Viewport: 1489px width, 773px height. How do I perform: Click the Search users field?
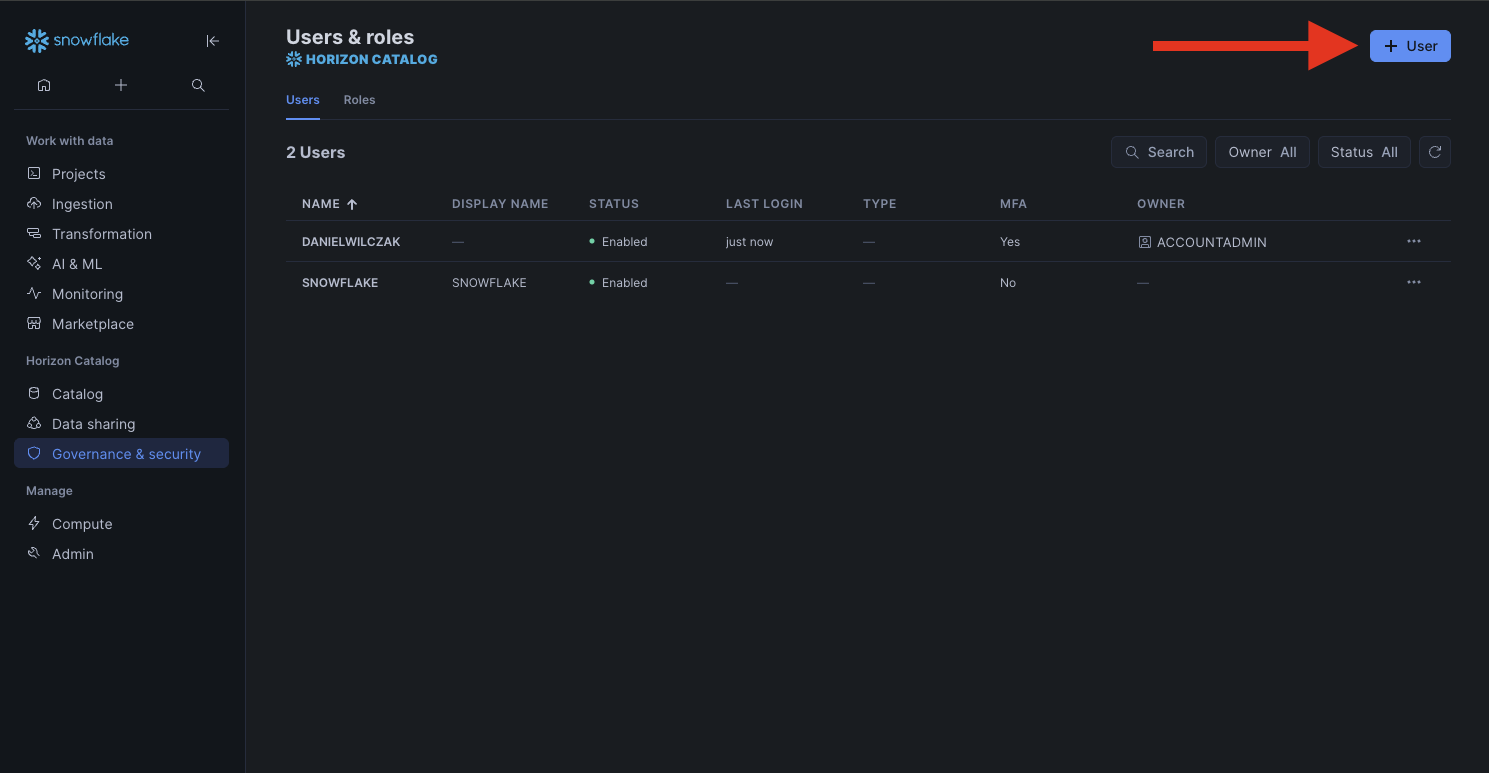click(x=1158, y=152)
